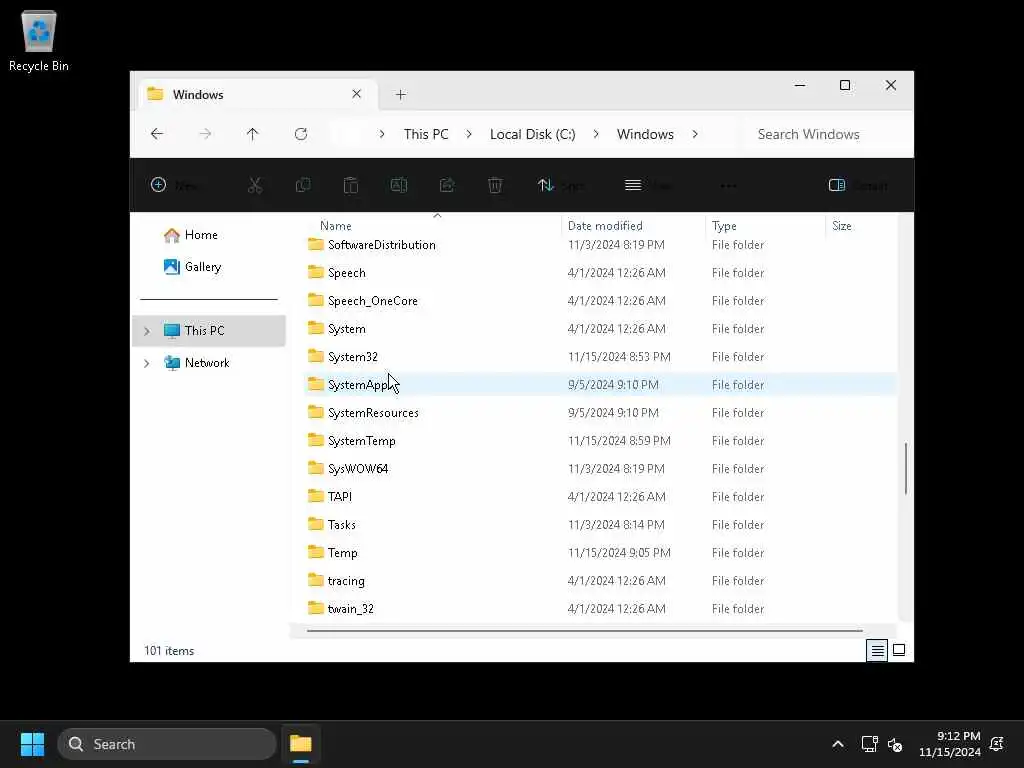Click the Temp folder icon
The width and height of the screenshot is (1024, 768).
316,552
